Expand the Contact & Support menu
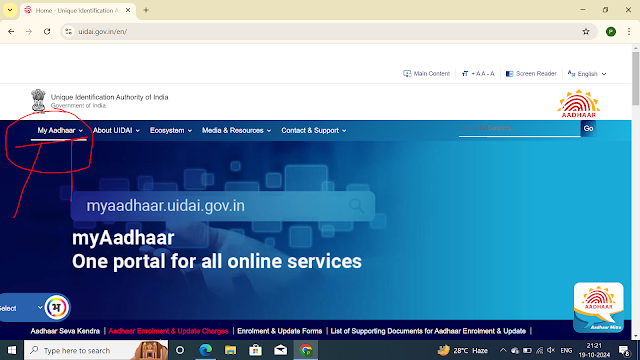Image resolution: width=640 pixels, height=360 pixels. click(x=313, y=130)
